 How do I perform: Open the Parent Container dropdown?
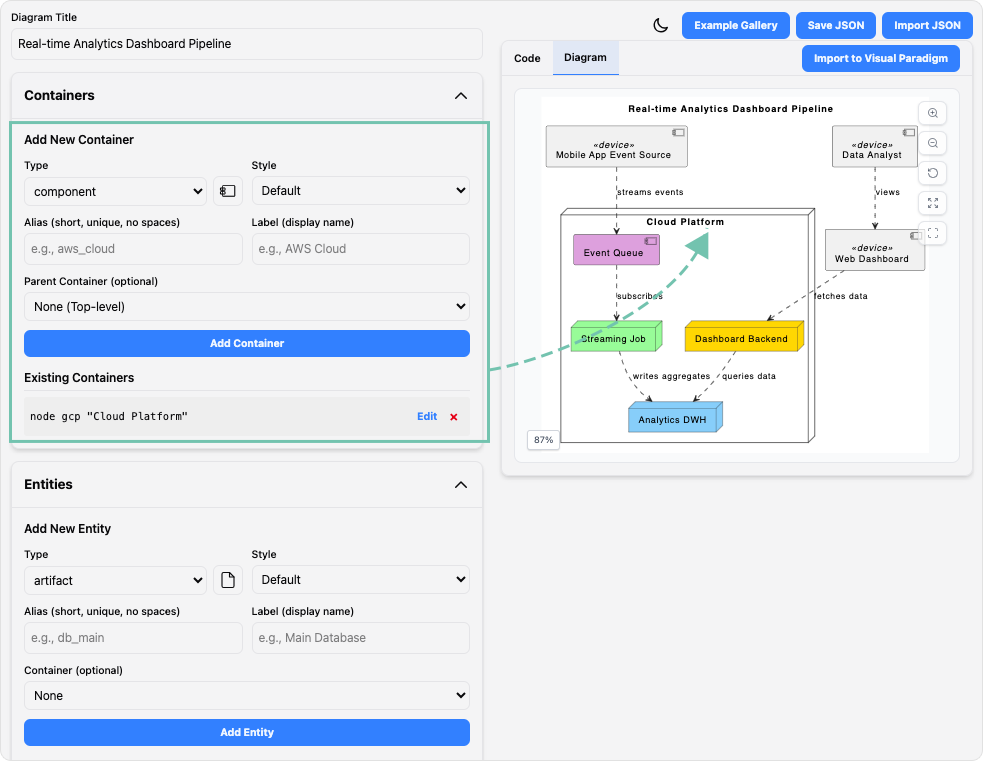point(247,307)
